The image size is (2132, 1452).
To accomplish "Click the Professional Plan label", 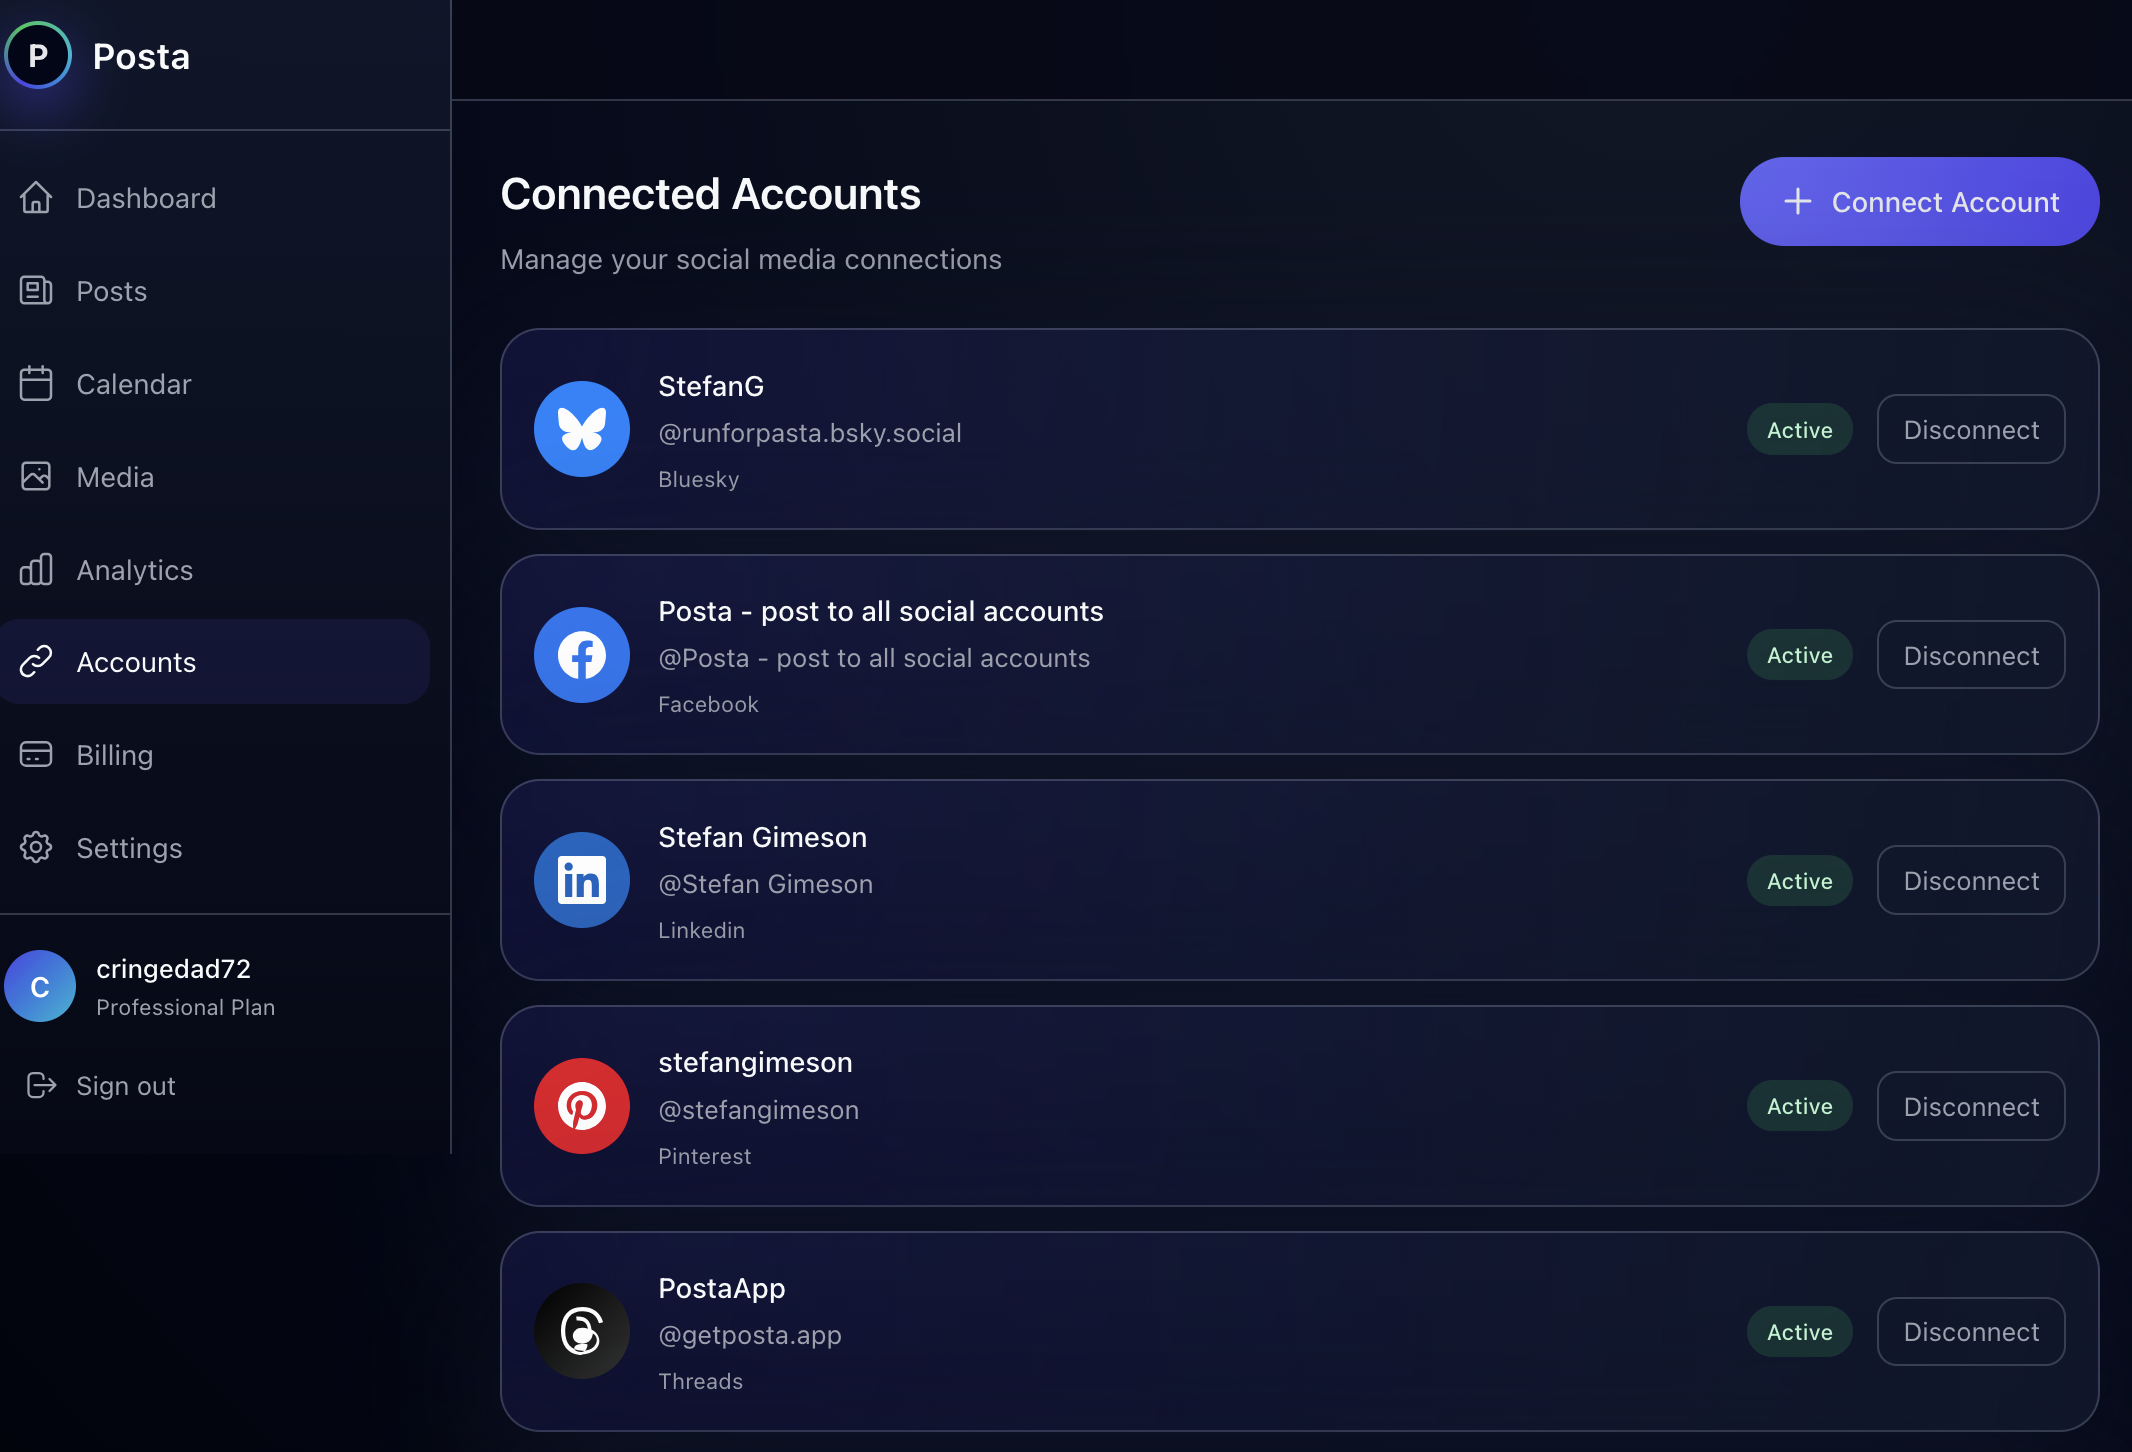I will point(186,1007).
